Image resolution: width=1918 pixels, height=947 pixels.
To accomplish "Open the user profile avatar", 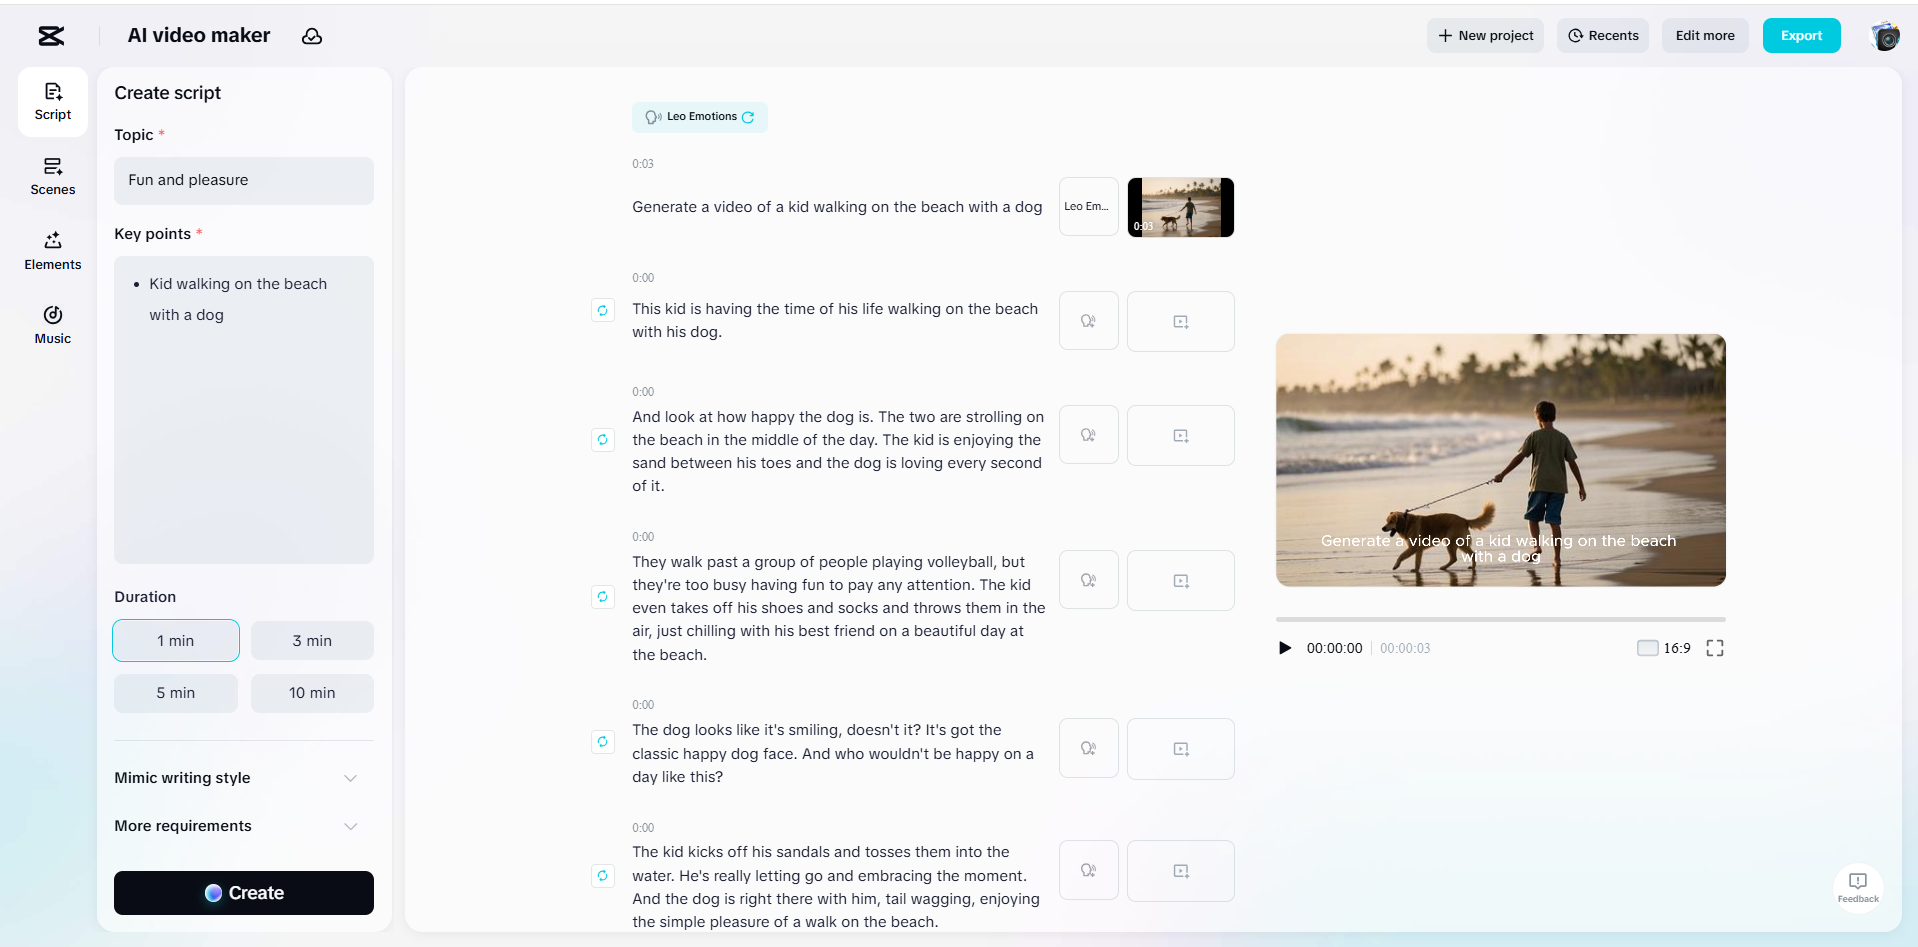I will click(x=1885, y=36).
